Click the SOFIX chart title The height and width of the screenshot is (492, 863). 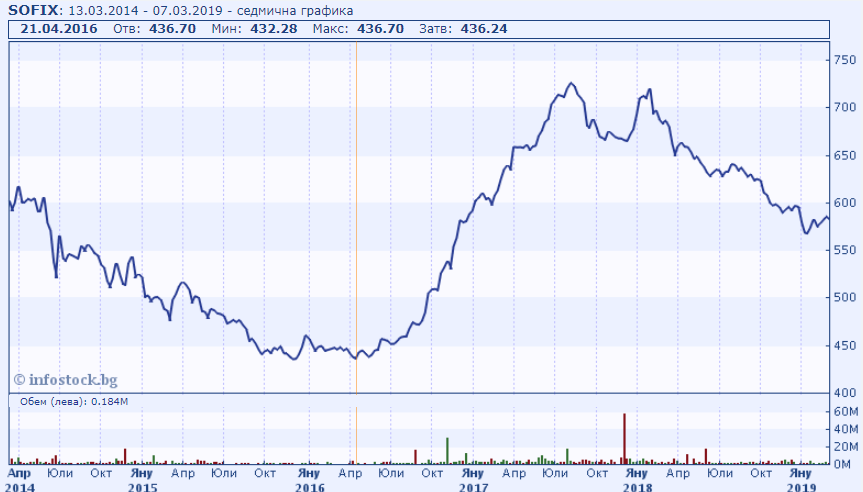point(35,10)
